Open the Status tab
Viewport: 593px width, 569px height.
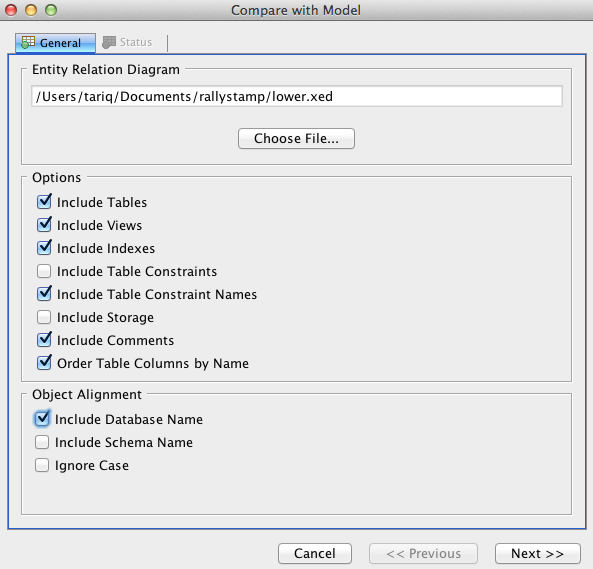[127, 42]
